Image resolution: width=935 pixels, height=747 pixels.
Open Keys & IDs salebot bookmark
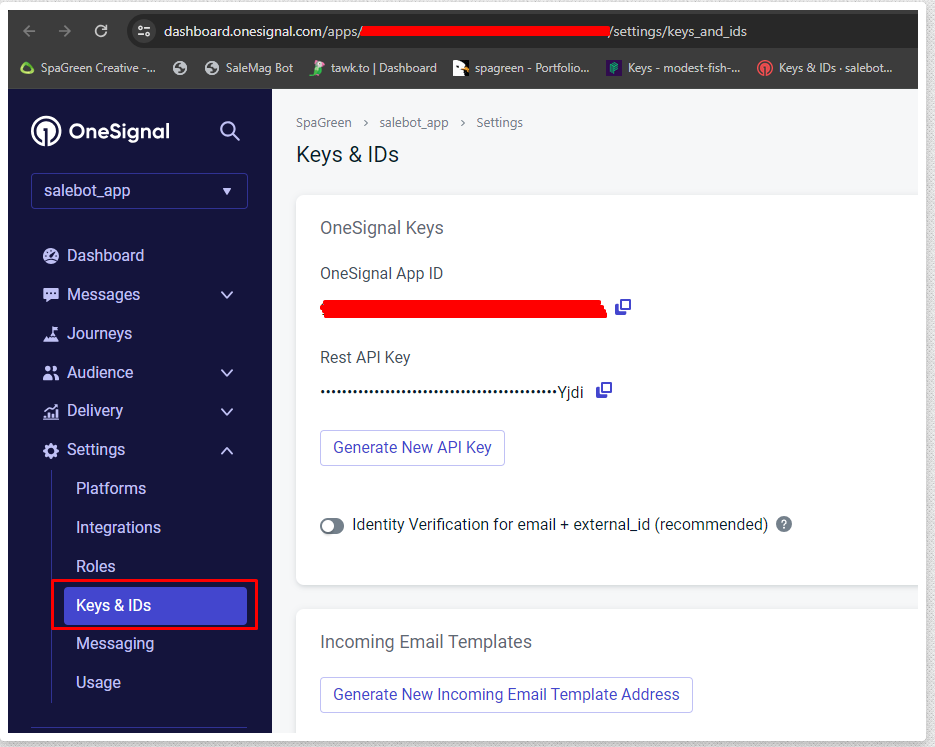825,68
